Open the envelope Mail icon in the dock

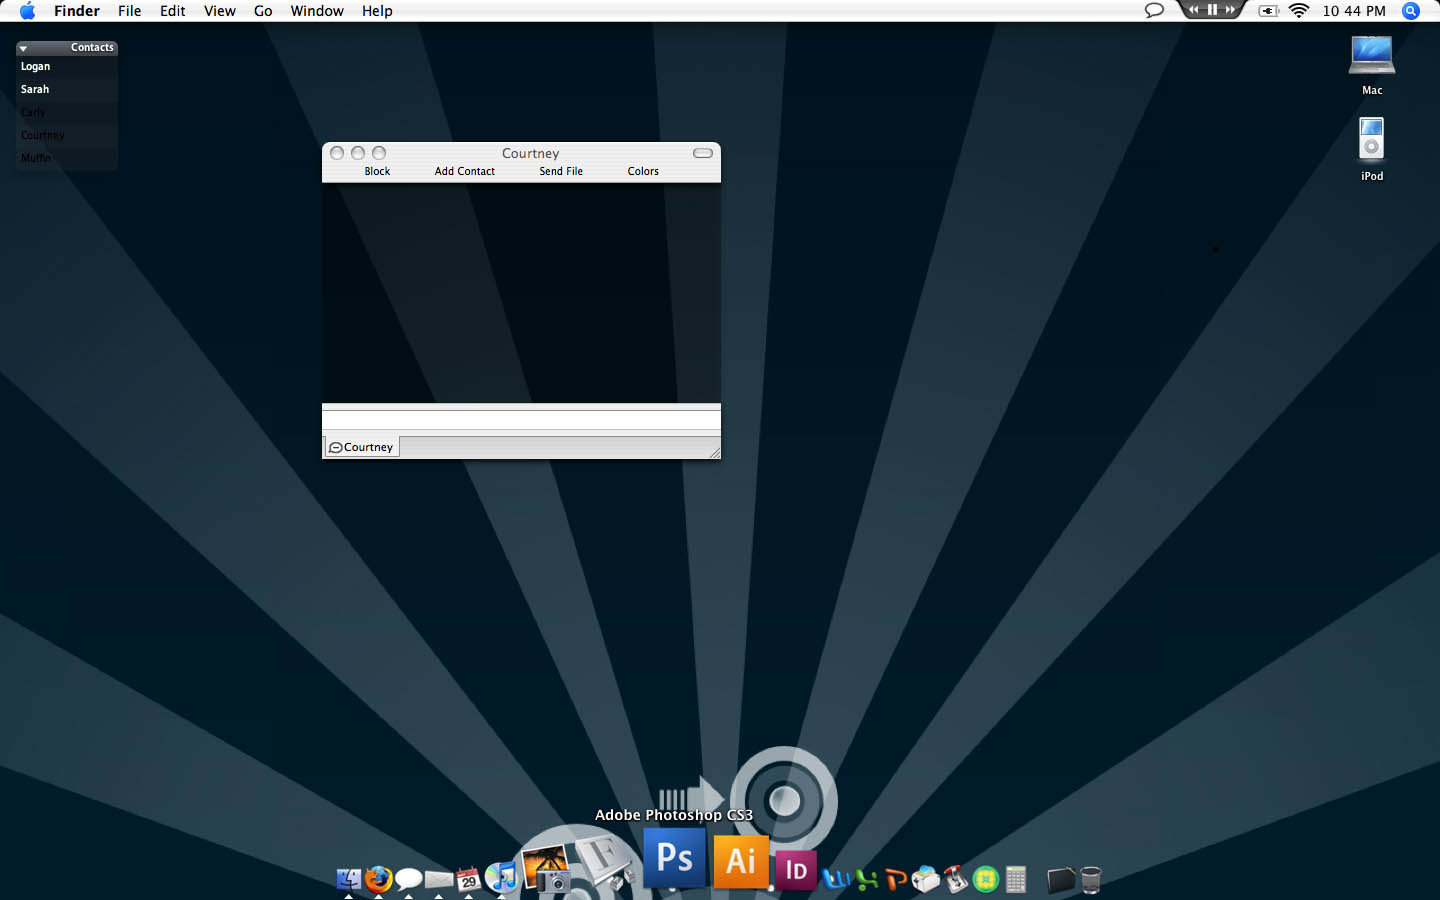coord(438,879)
